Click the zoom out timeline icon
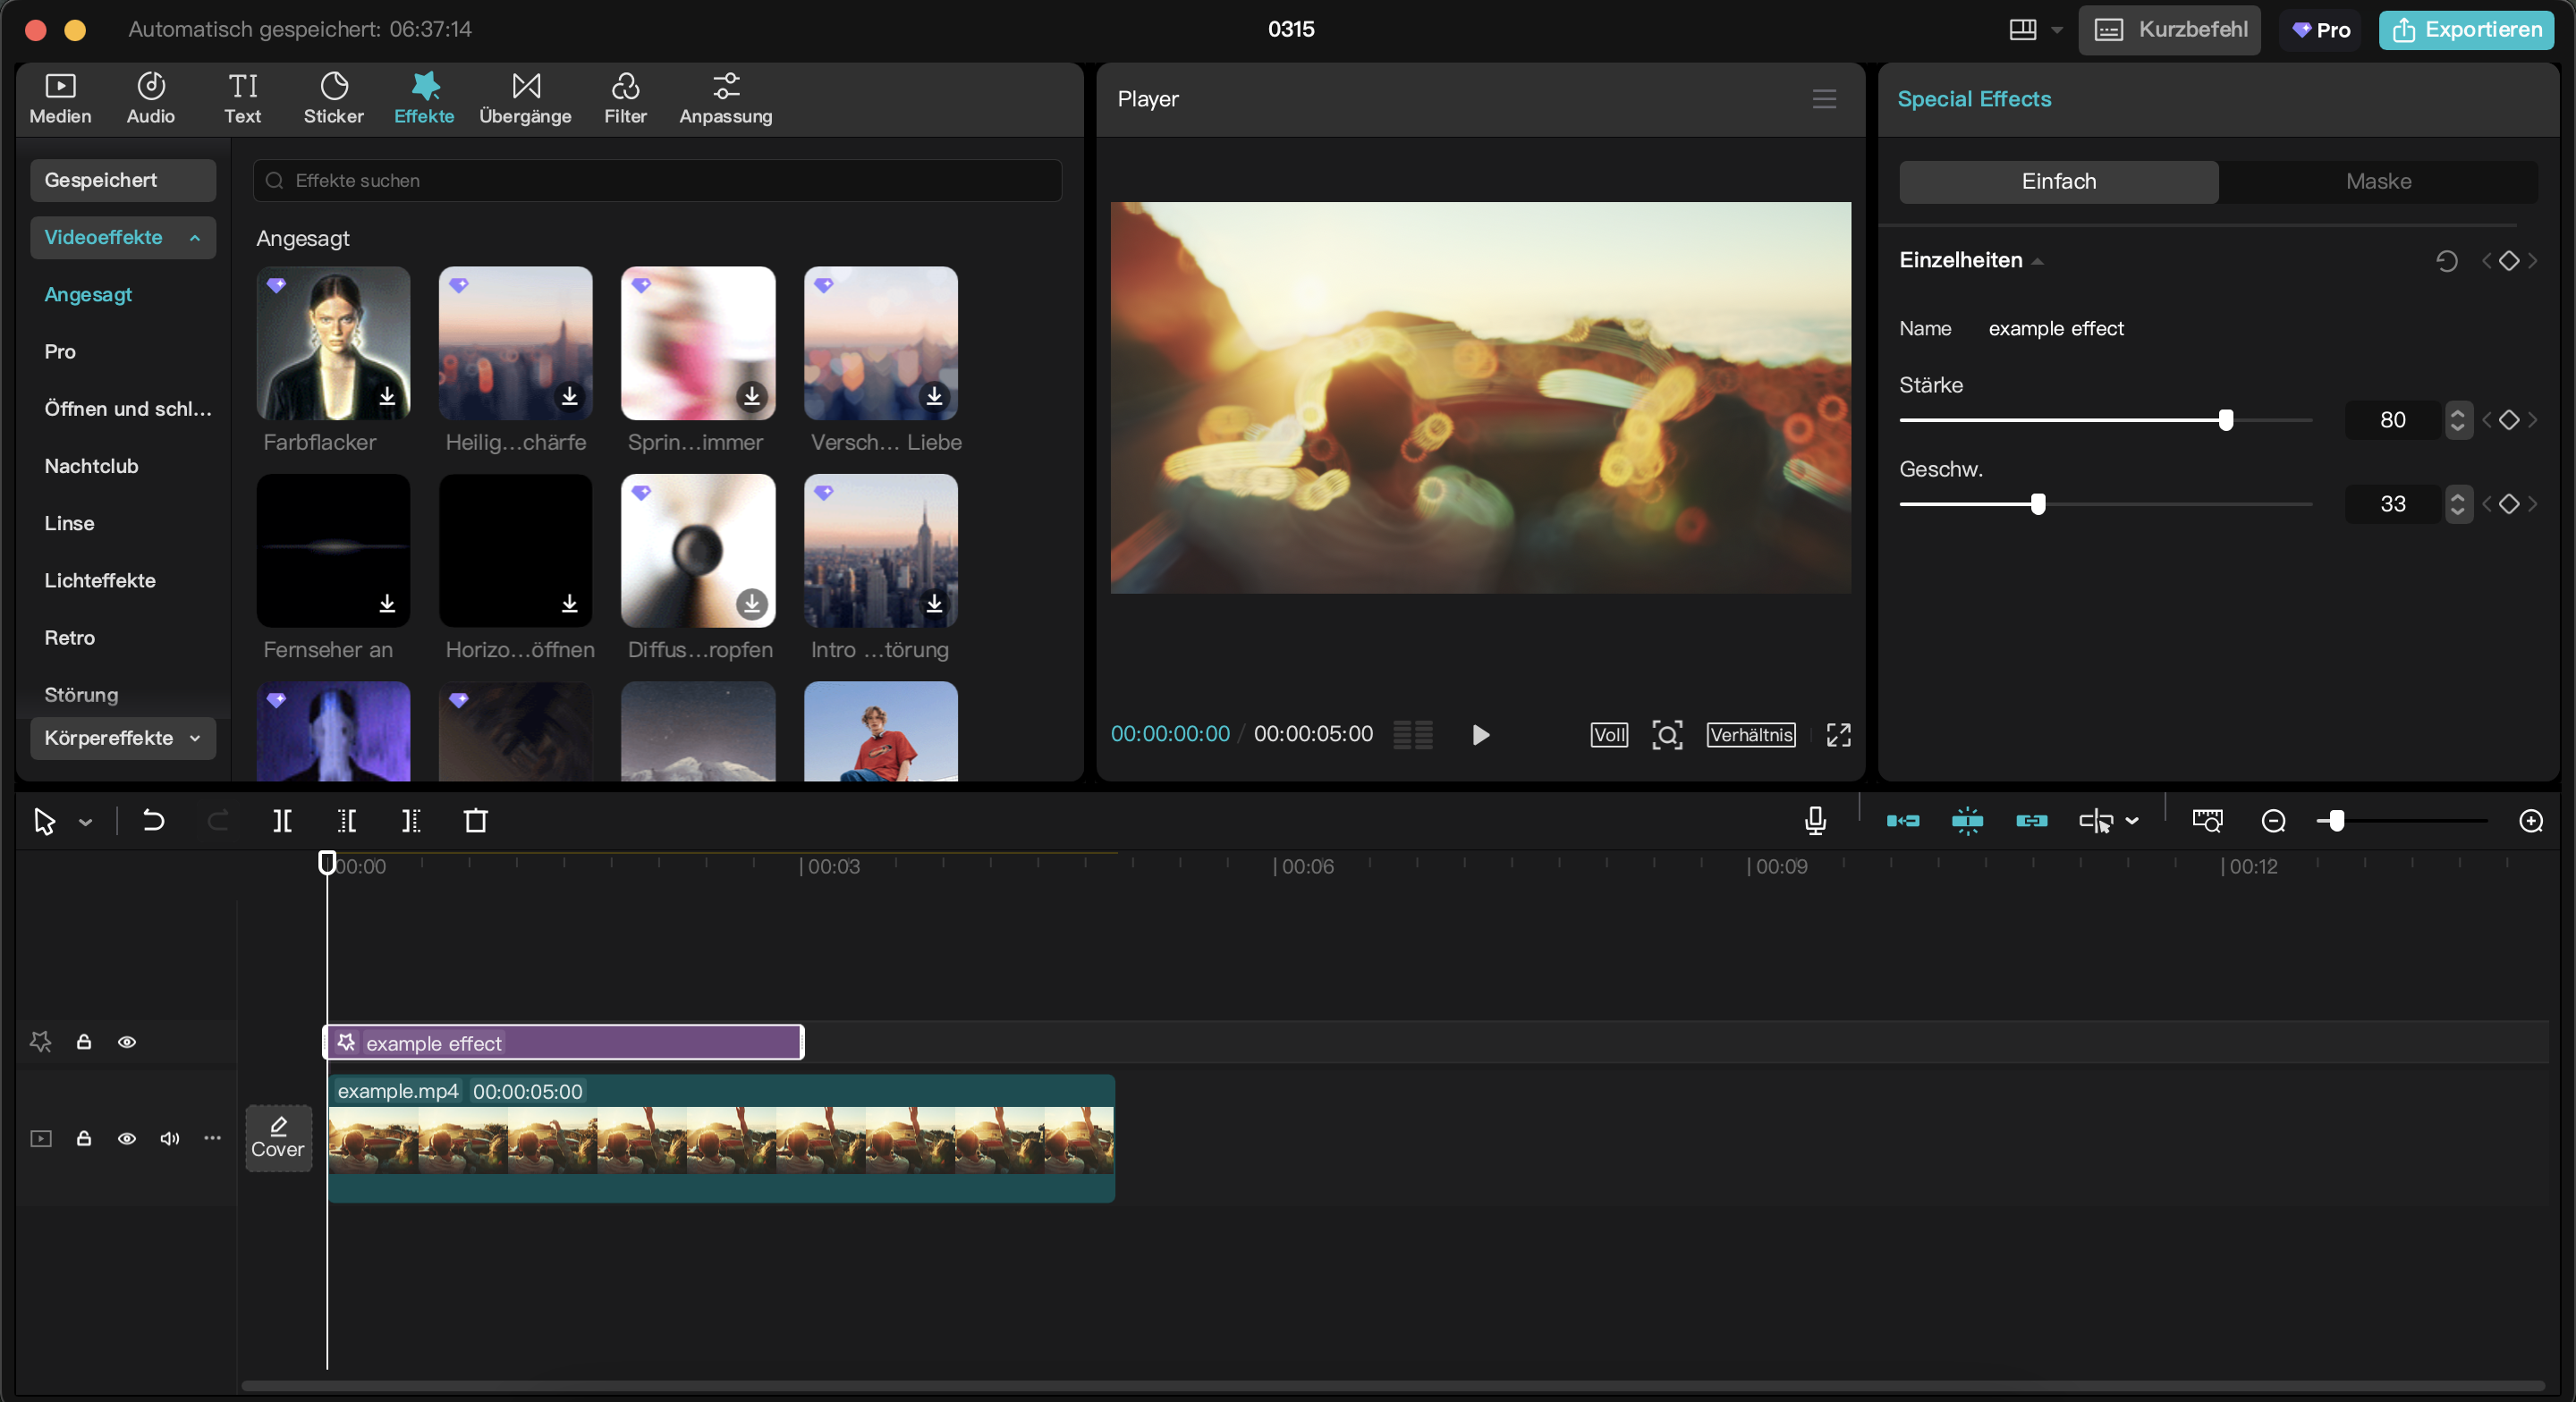 (2273, 821)
